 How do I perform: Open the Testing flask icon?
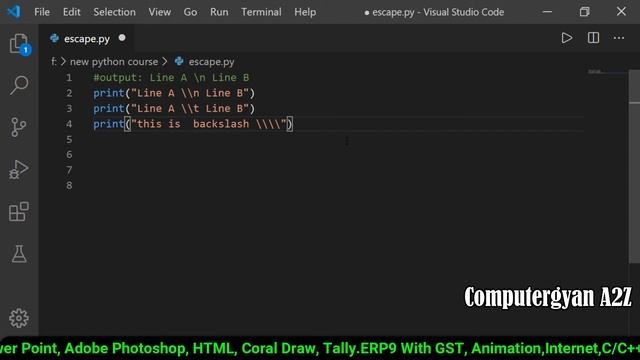coord(19,254)
